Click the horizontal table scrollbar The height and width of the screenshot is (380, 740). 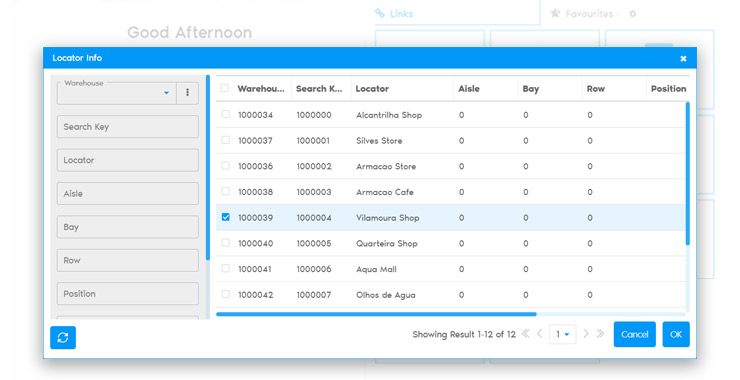click(376, 314)
